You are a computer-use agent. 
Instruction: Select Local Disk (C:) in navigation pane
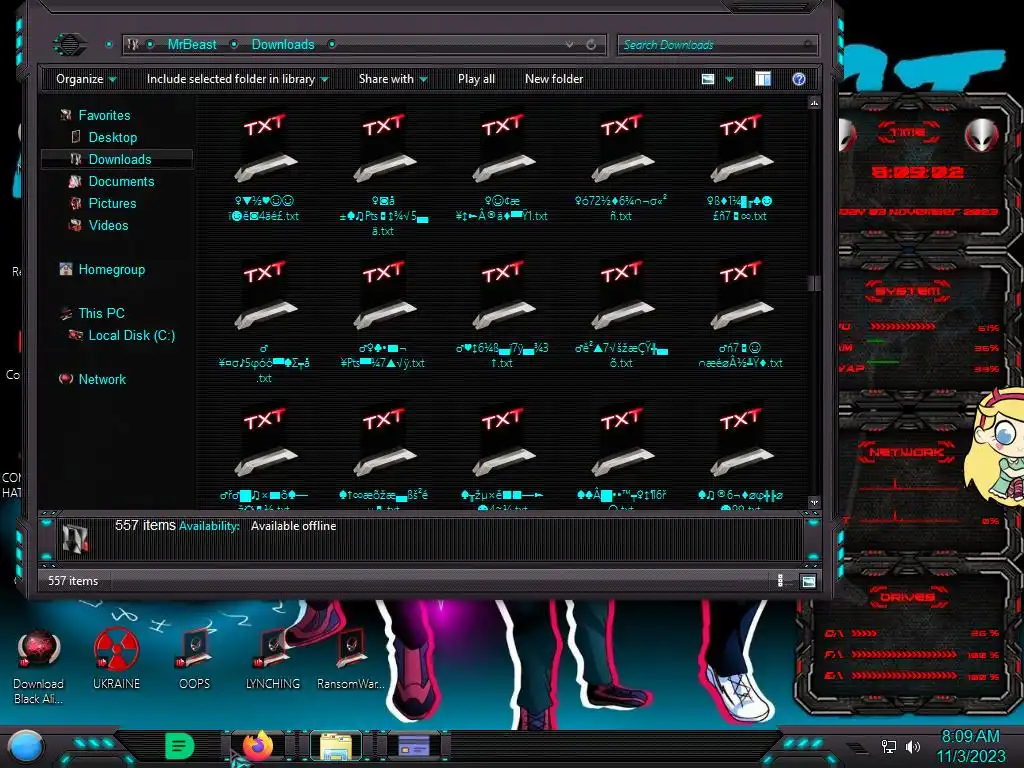132,336
